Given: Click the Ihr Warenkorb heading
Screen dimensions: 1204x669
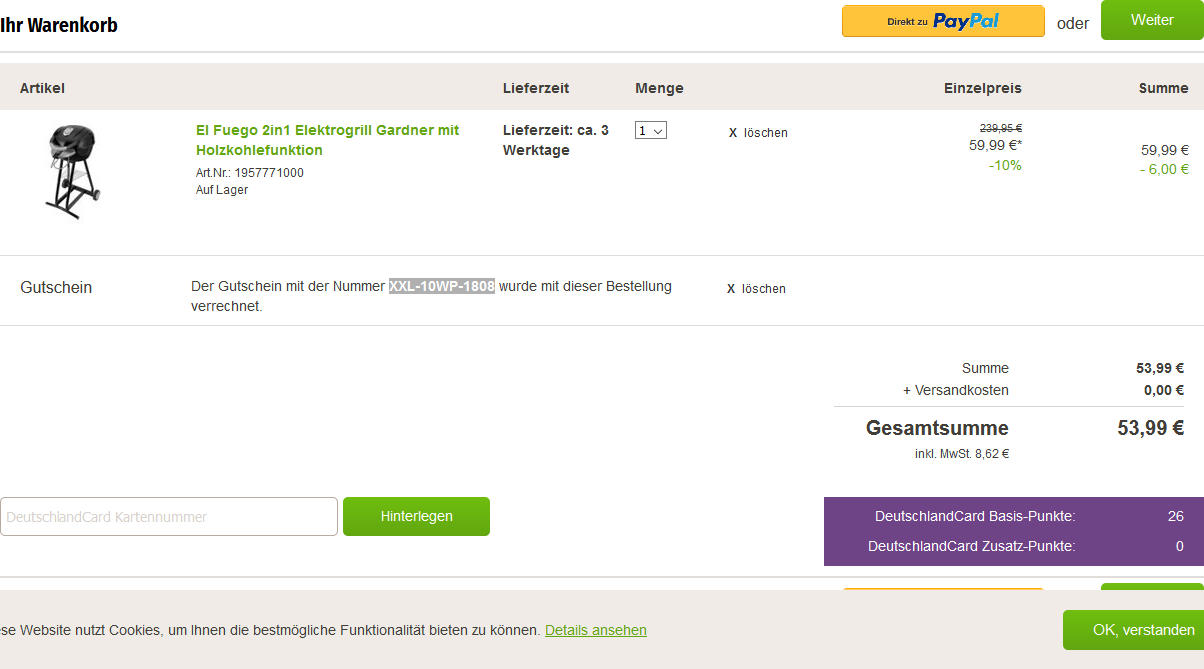Looking at the screenshot, I should point(59,25).
